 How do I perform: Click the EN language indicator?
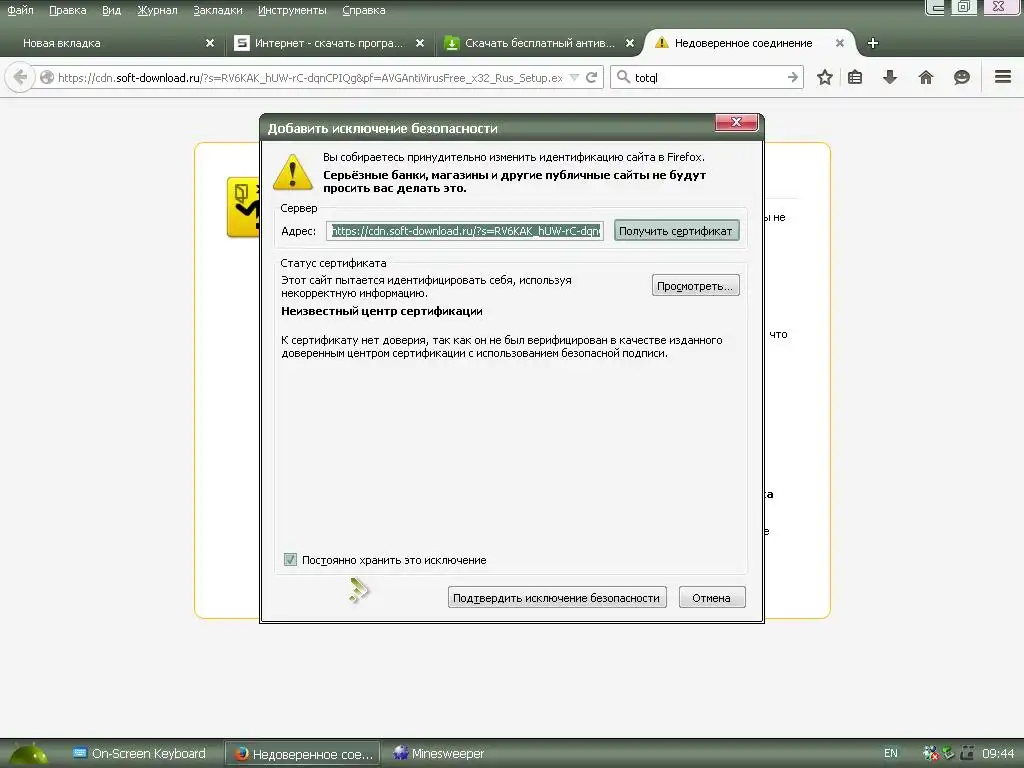(x=890, y=753)
